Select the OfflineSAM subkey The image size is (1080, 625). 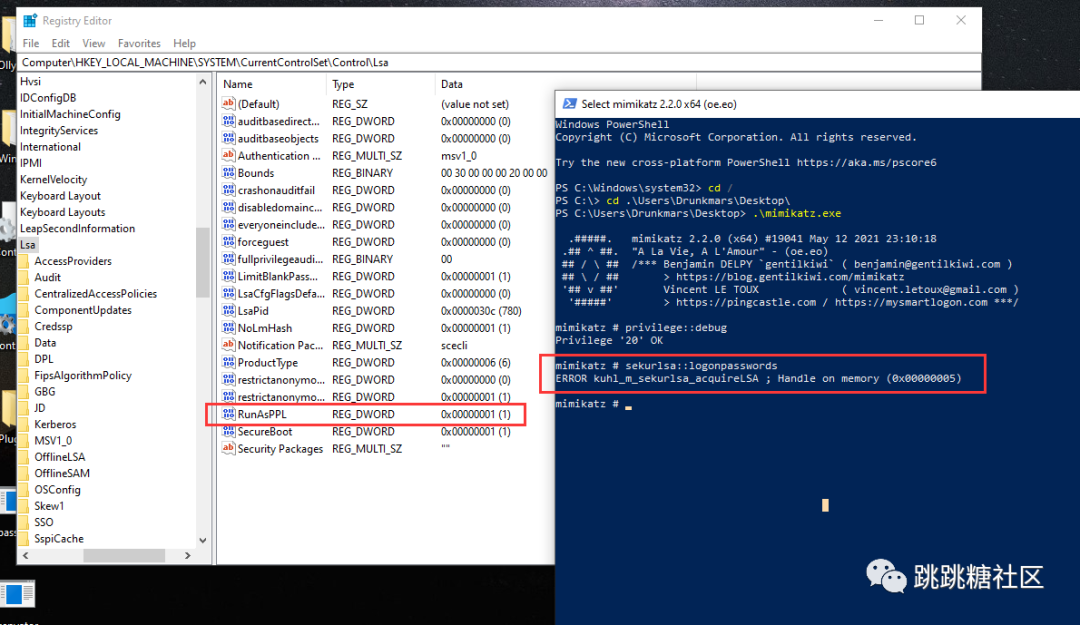tap(62, 473)
